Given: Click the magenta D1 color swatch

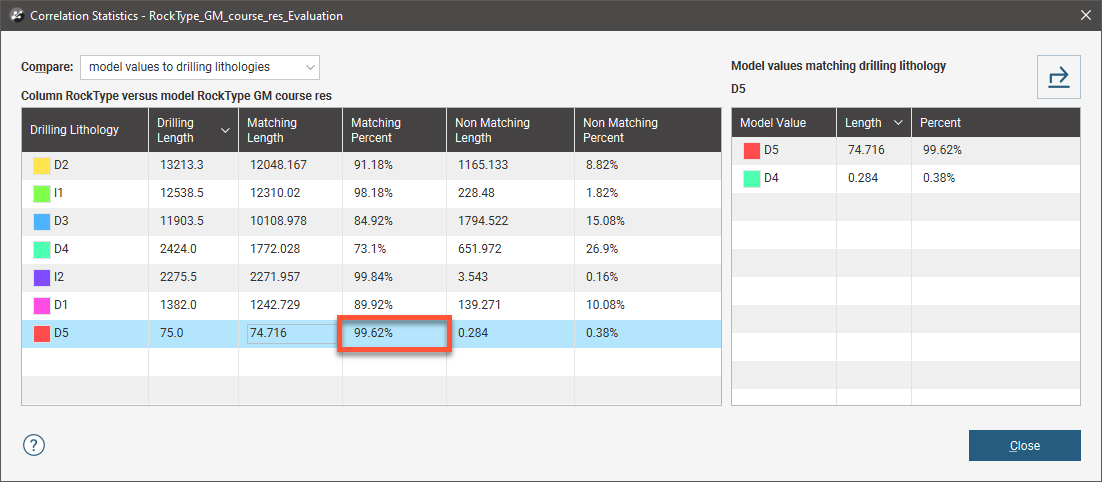Looking at the screenshot, I should (x=42, y=305).
